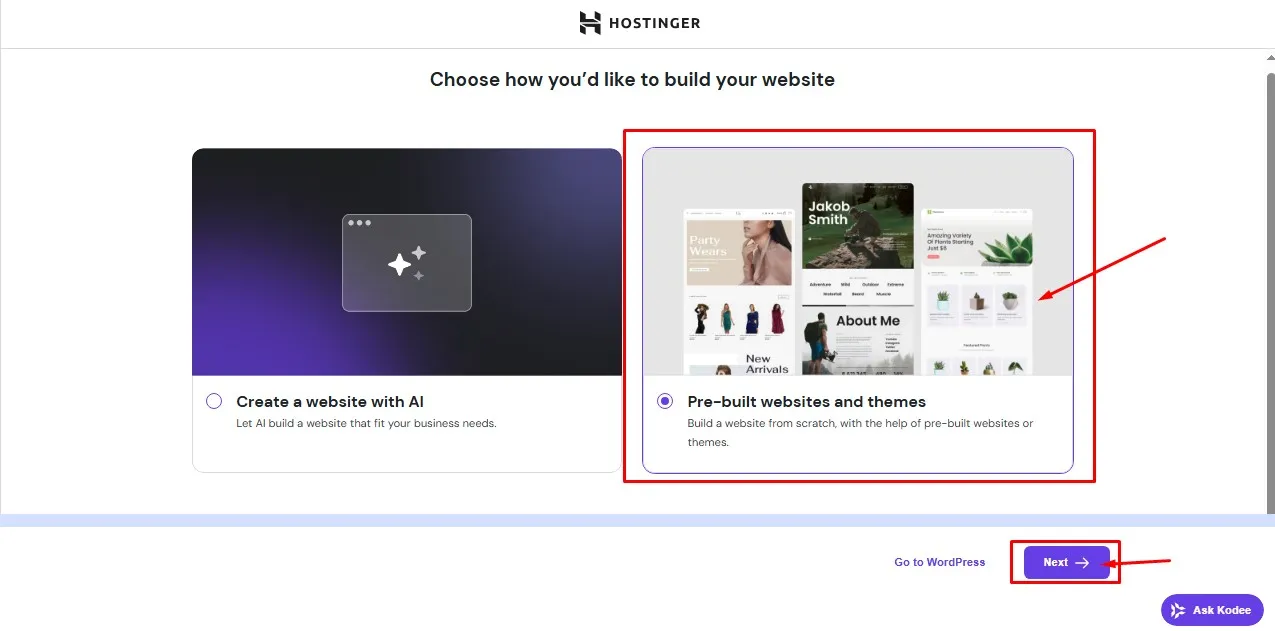
Task: Click the Hostinger logo at the top
Action: [639, 22]
